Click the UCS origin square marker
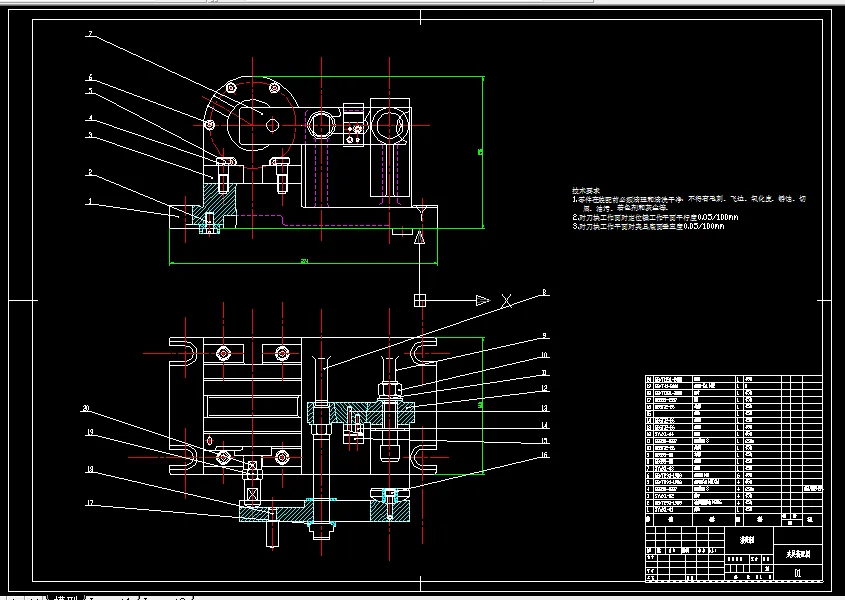This screenshot has height=600, width=845. pos(420,300)
